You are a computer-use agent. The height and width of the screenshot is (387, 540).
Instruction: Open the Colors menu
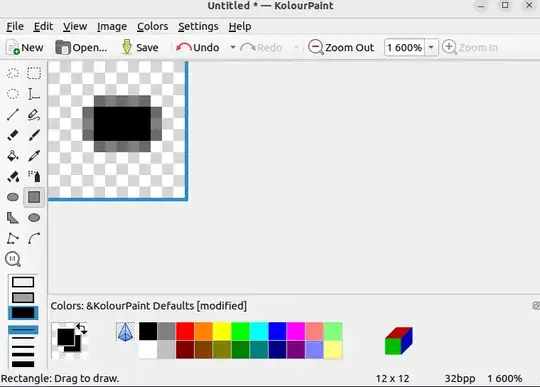152,27
